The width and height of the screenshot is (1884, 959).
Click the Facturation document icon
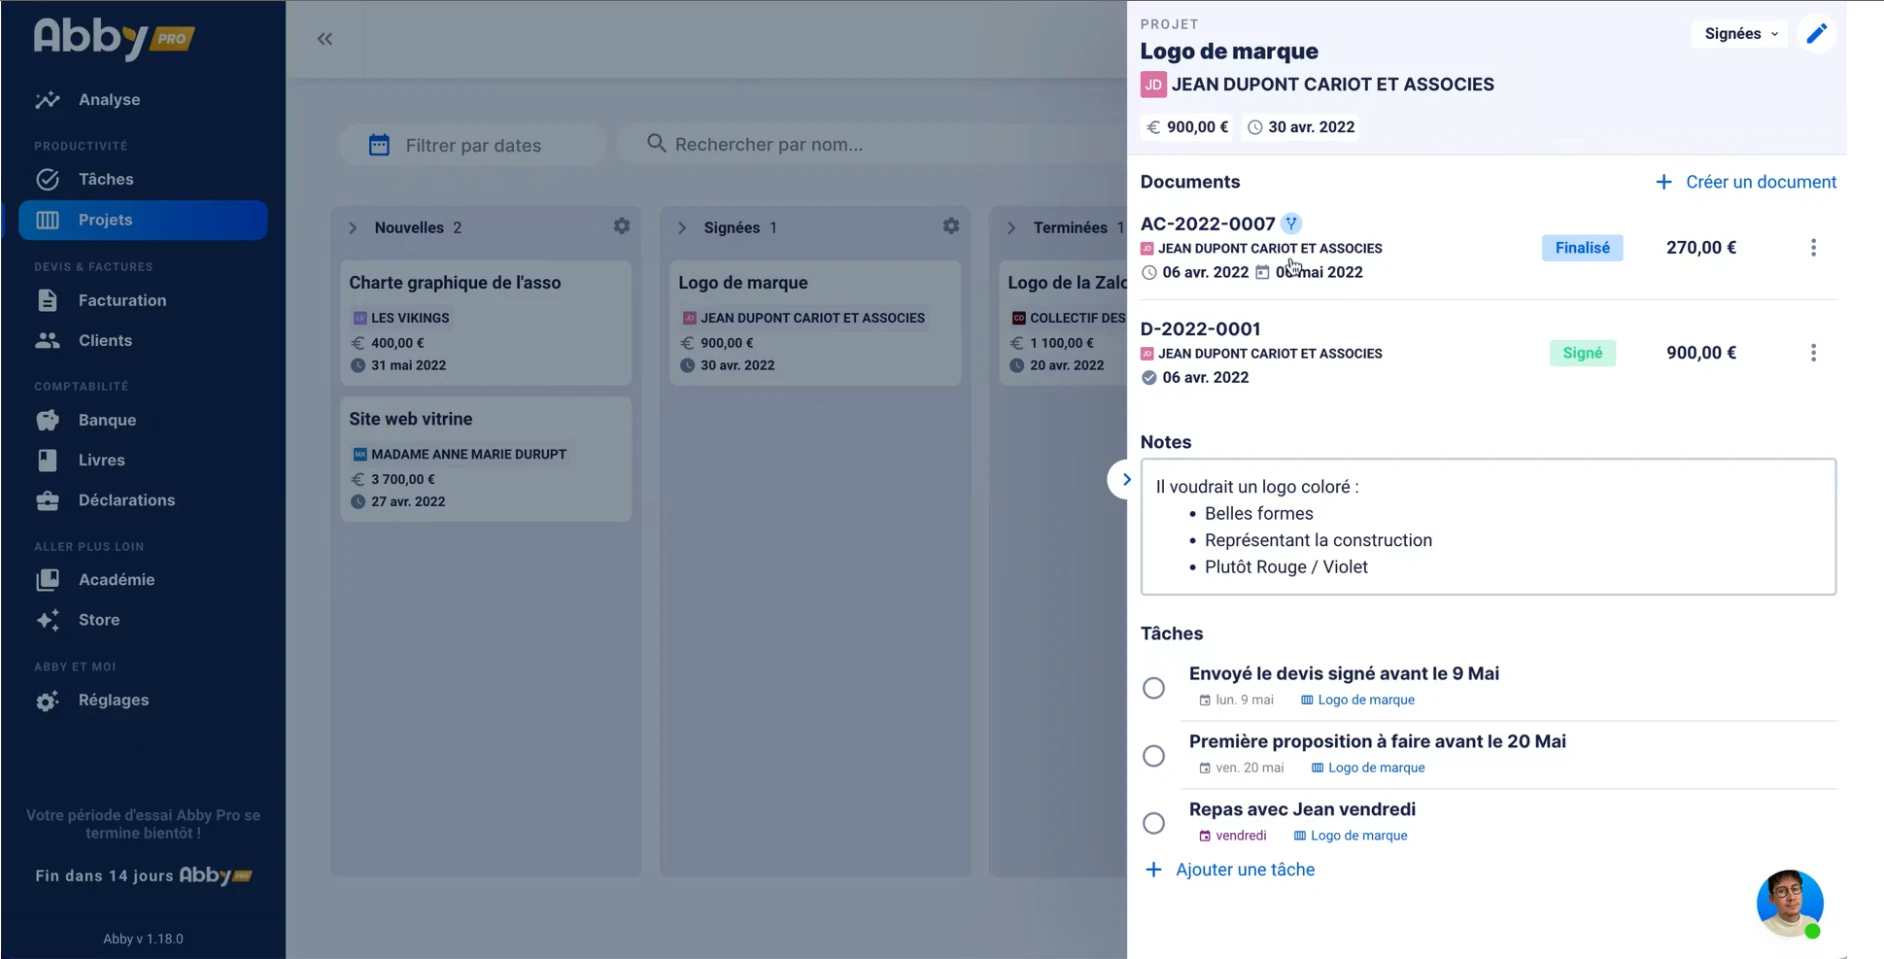coord(47,300)
